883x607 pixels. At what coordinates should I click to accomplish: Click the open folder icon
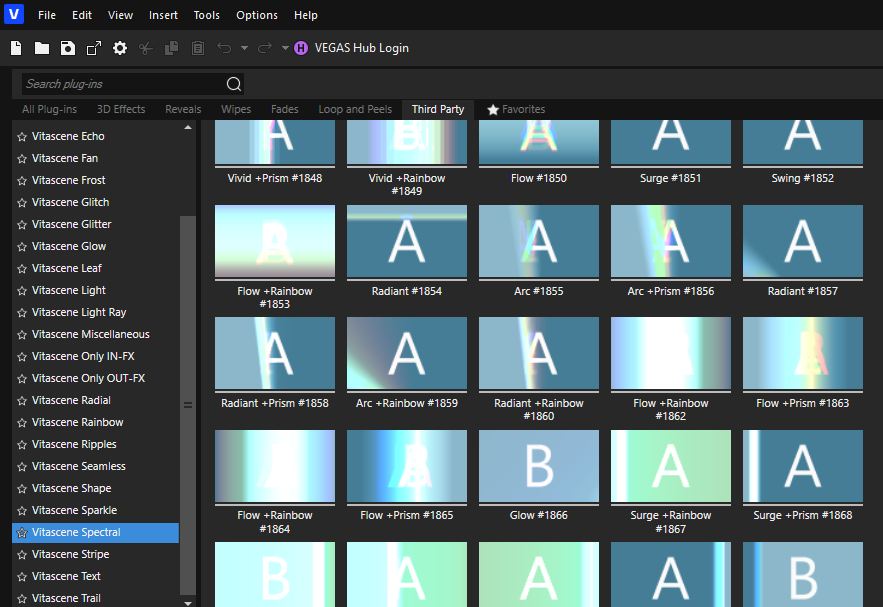pyautogui.click(x=42, y=48)
